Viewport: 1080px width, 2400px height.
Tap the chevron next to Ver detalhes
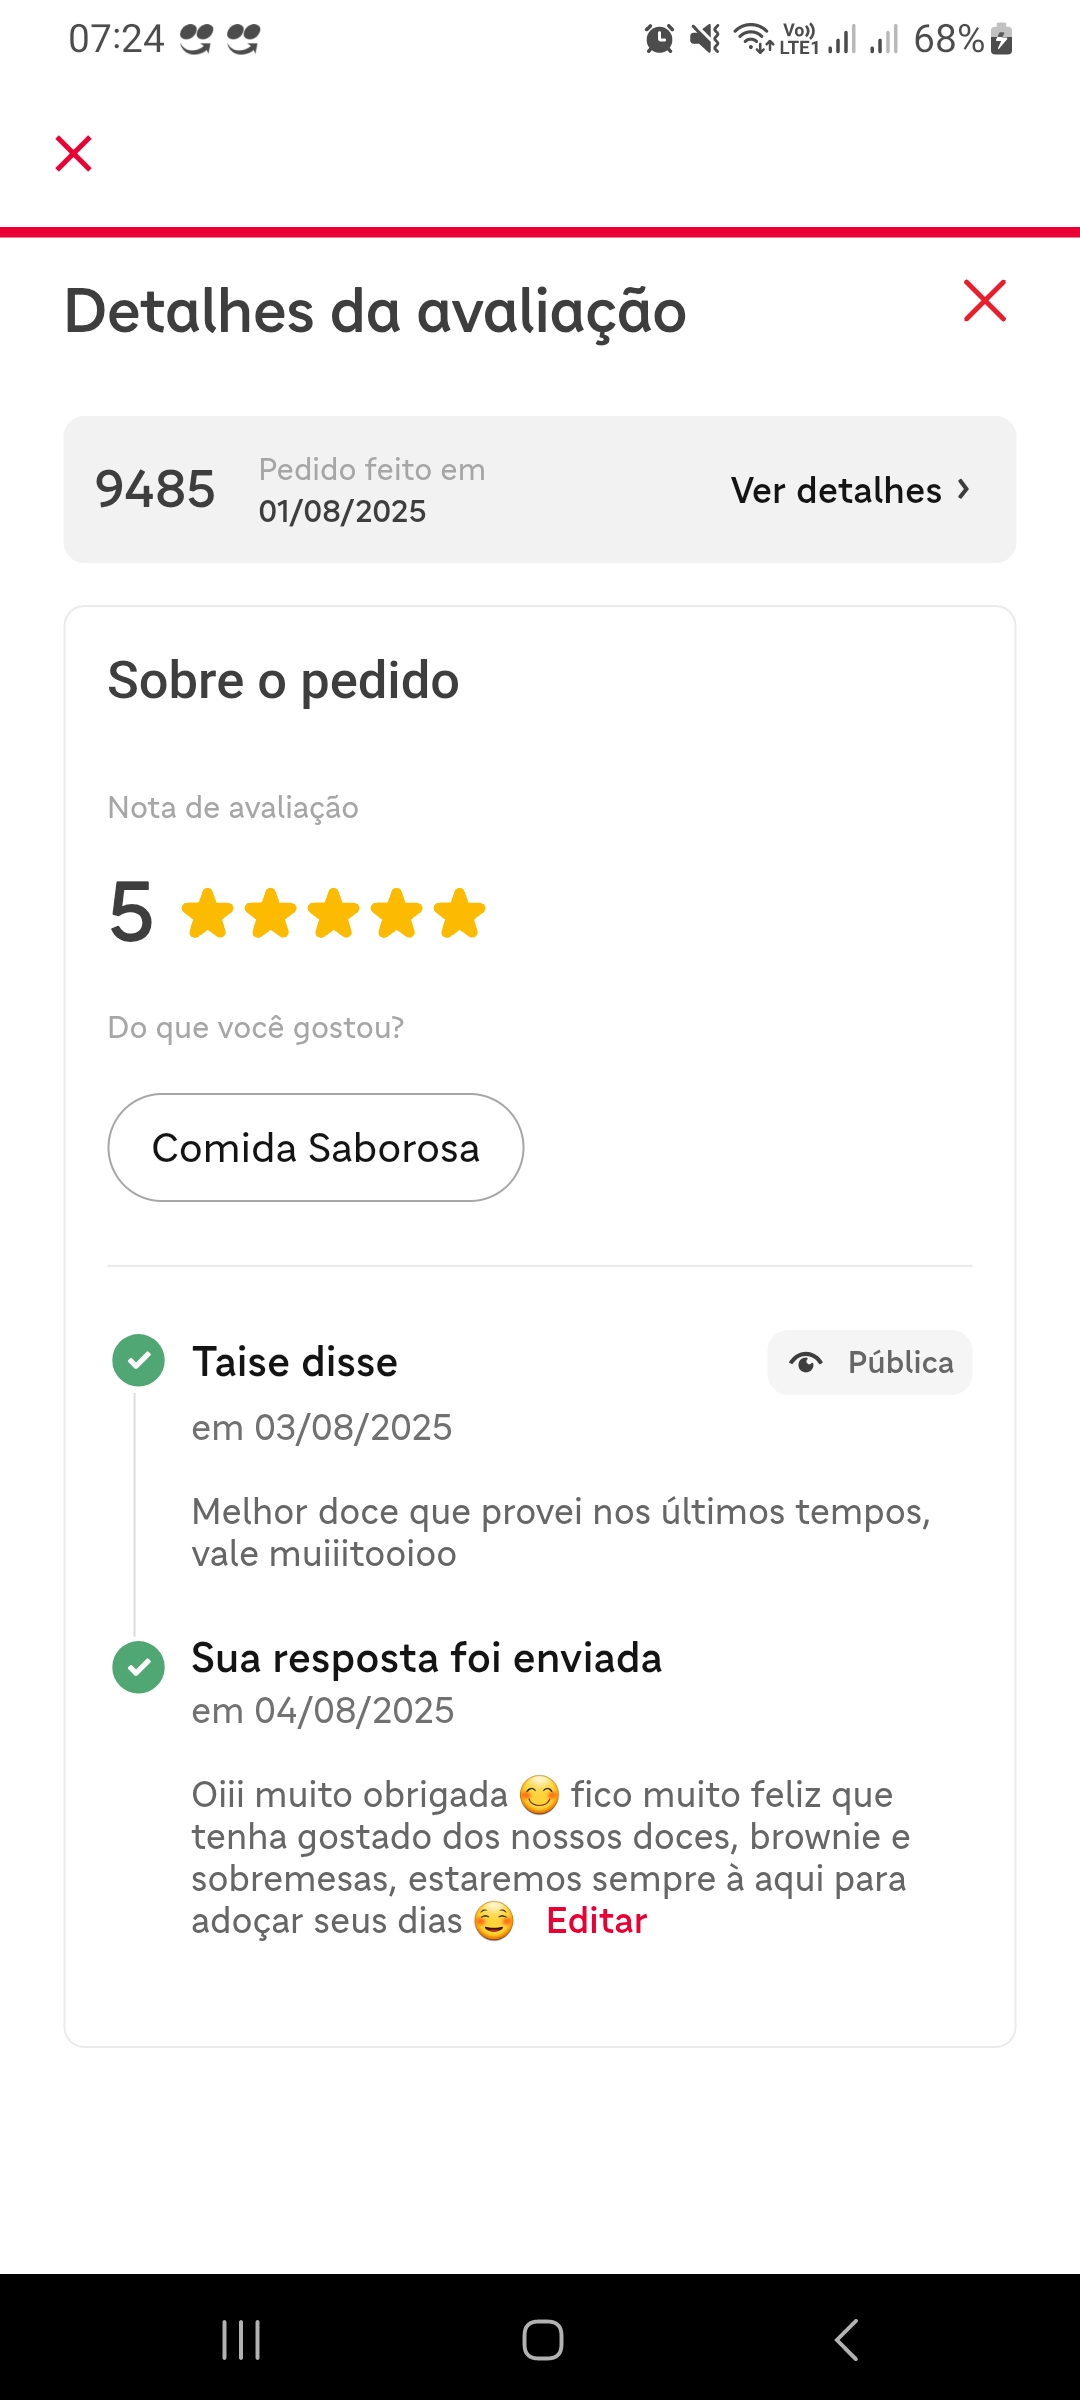964,489
